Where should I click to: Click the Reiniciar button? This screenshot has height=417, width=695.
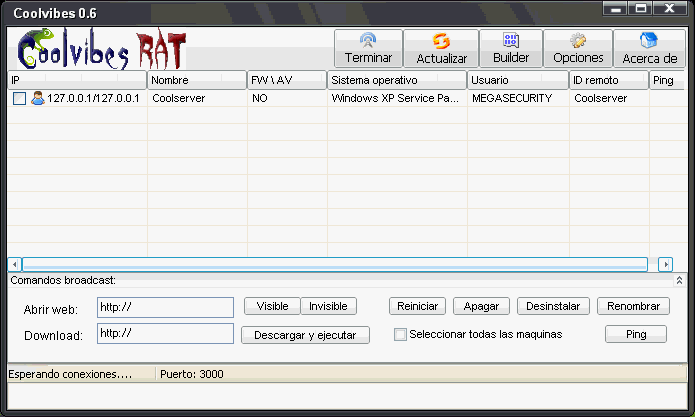[x=417, y=307]
